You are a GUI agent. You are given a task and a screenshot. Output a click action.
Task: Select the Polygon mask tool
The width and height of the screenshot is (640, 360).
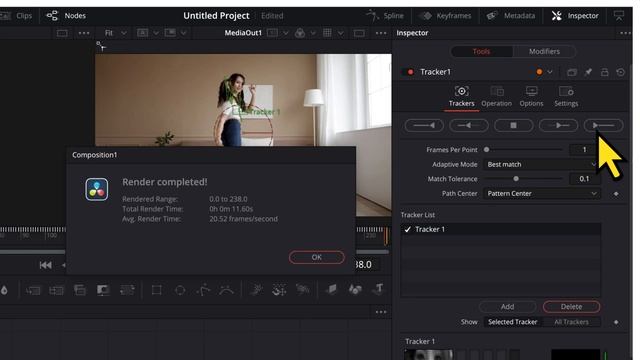[x=203, y=290]
